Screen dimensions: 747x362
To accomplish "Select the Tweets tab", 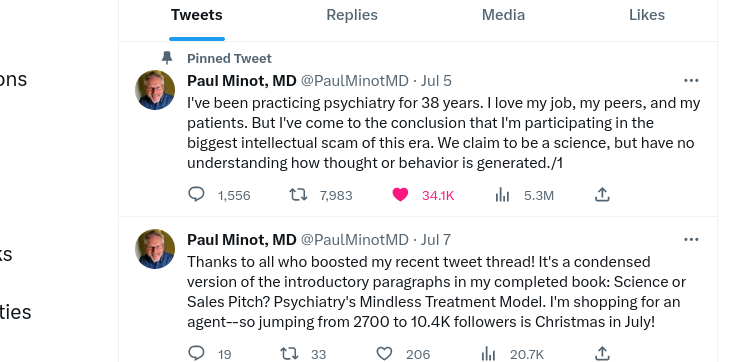I will click(197, 15).
